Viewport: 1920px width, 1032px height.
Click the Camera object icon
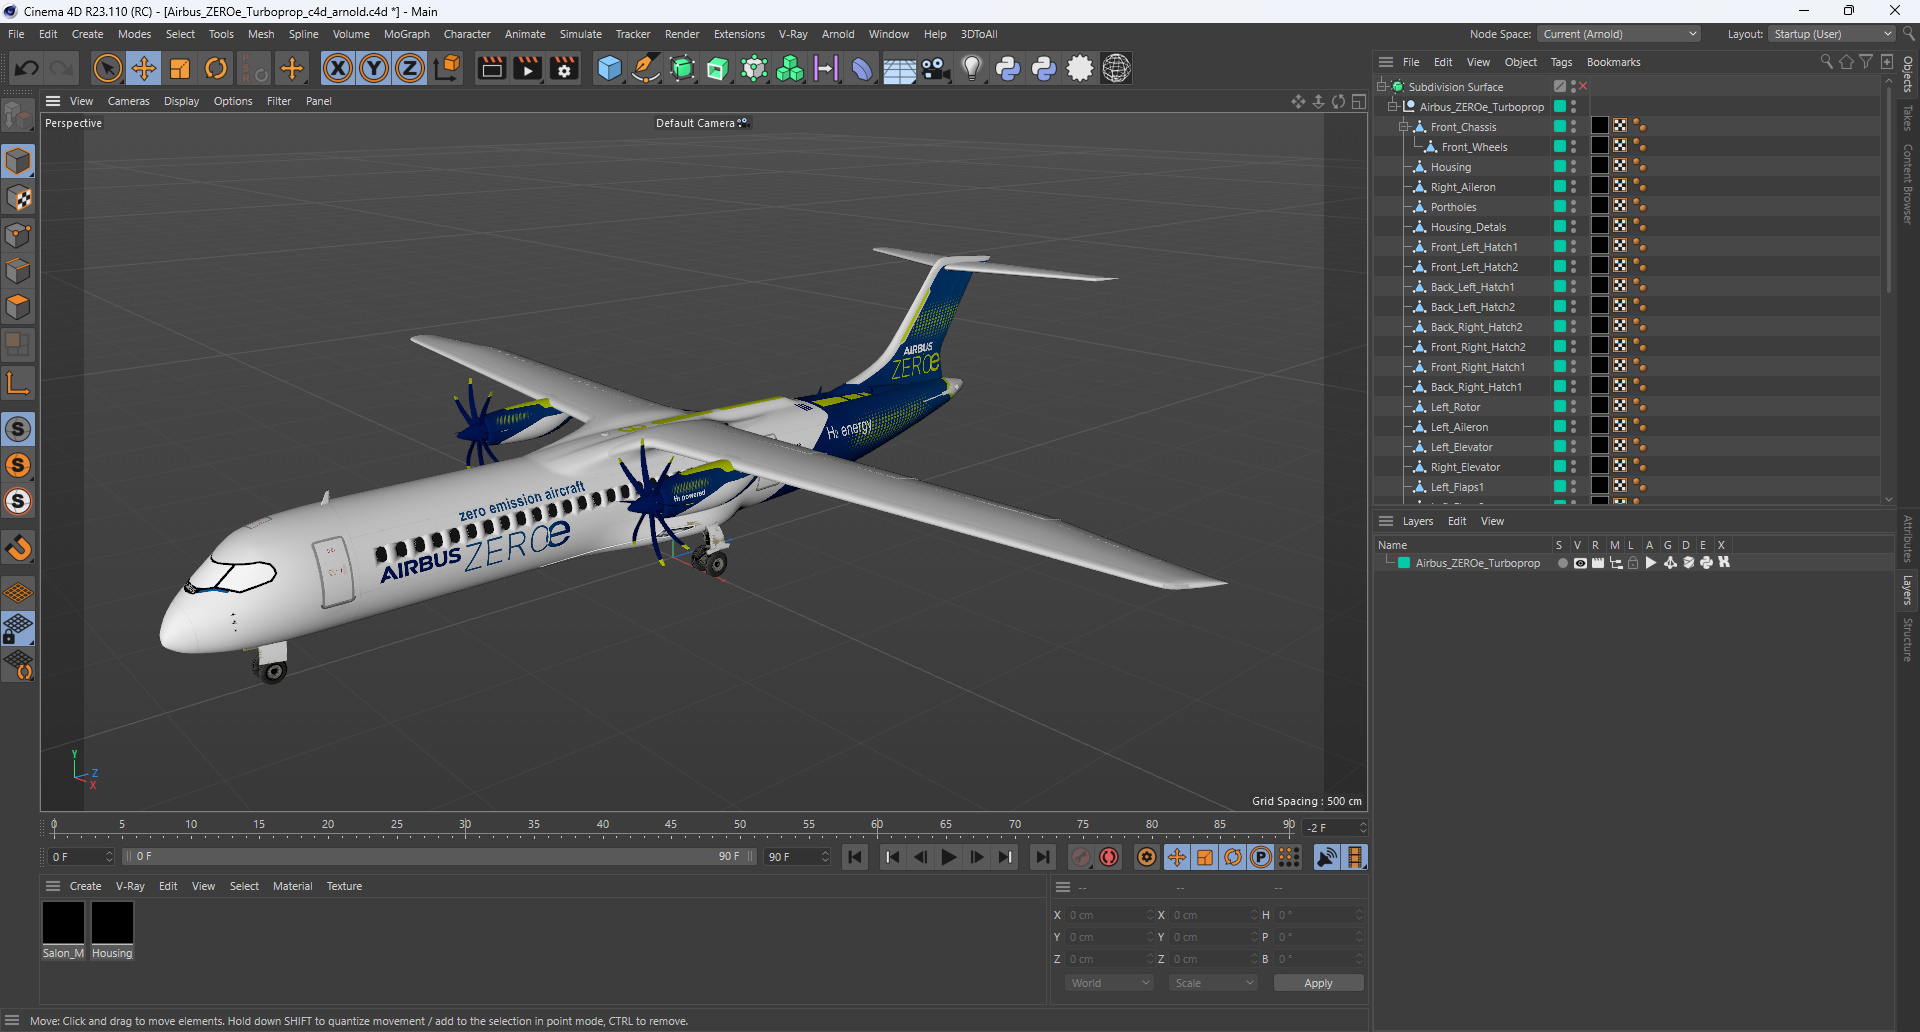click(x=935, y=68)
